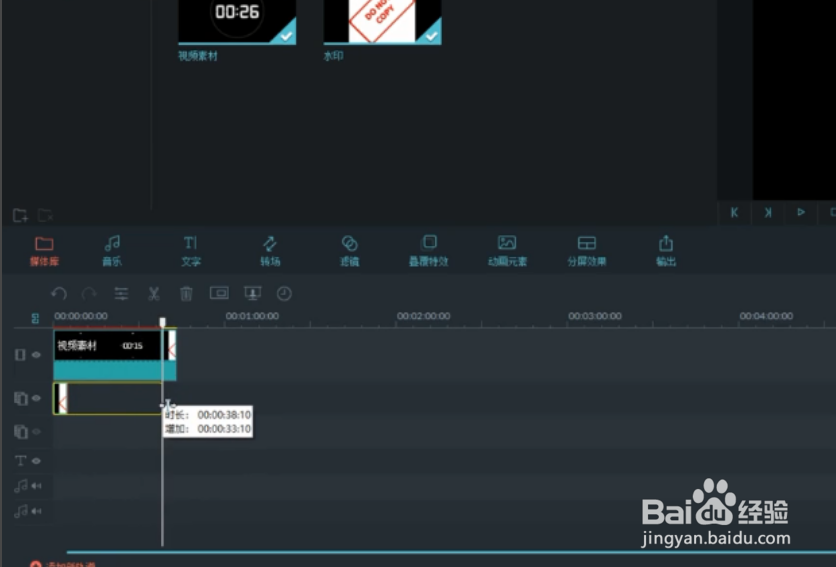836x567 pixels.
Task: Click the main video track film icon
Action: click(20, 355)
